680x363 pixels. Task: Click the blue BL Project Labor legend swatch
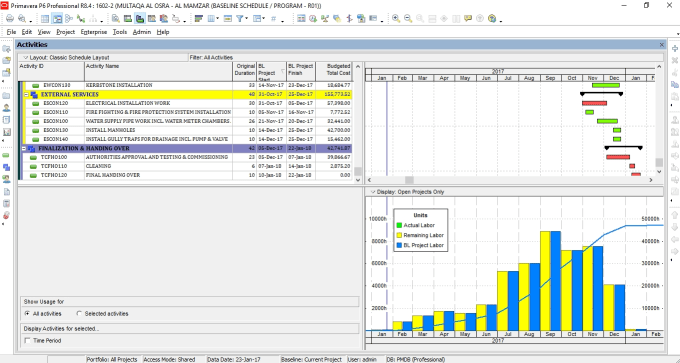(399, 245)
